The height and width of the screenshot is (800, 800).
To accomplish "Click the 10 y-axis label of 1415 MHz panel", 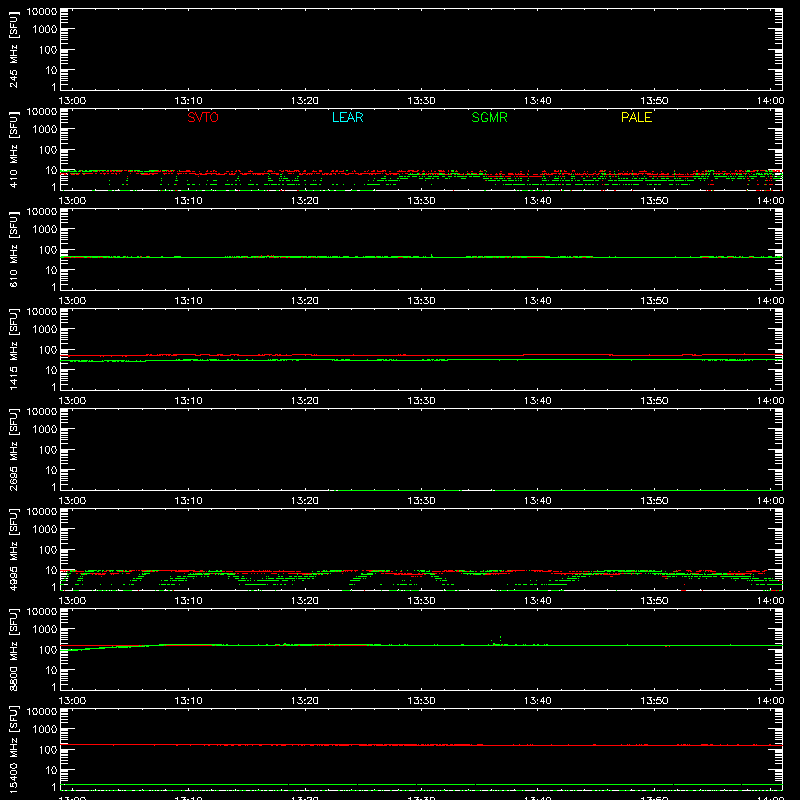I will [51, 370].
